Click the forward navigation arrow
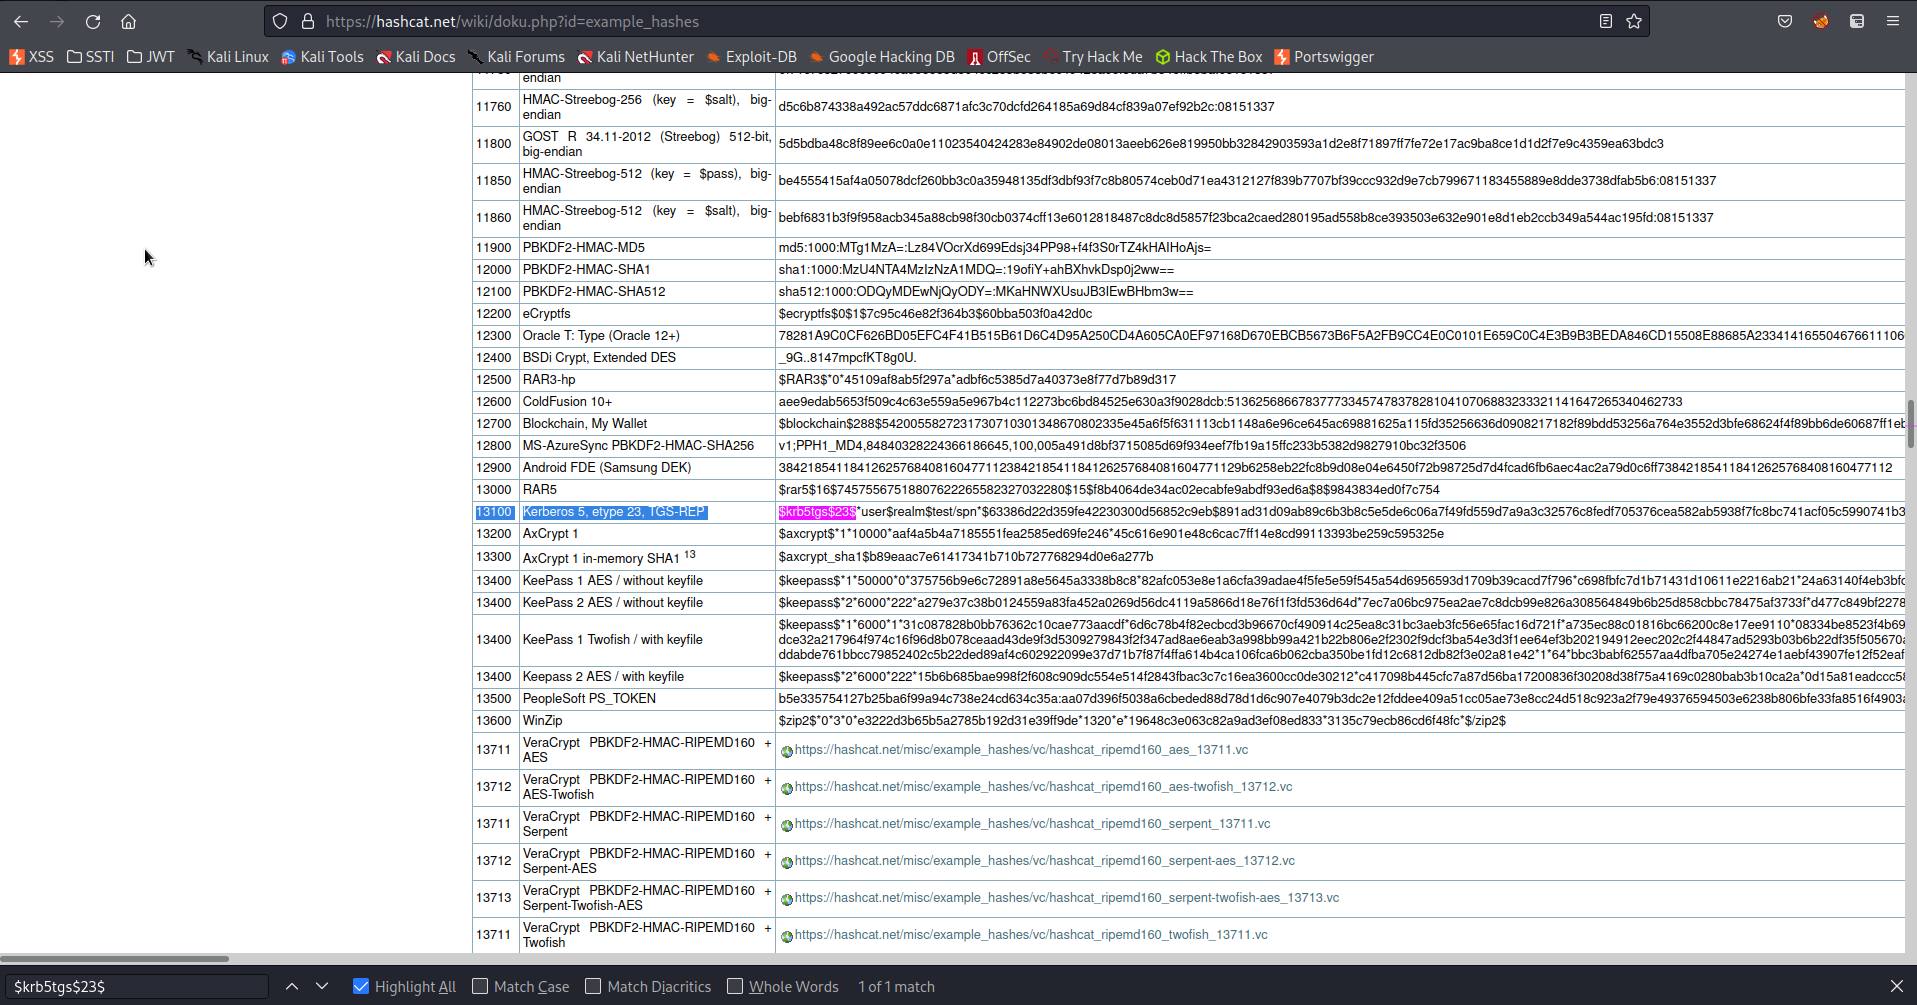This screenshot has width=1917, height=1005. [57, 21]
